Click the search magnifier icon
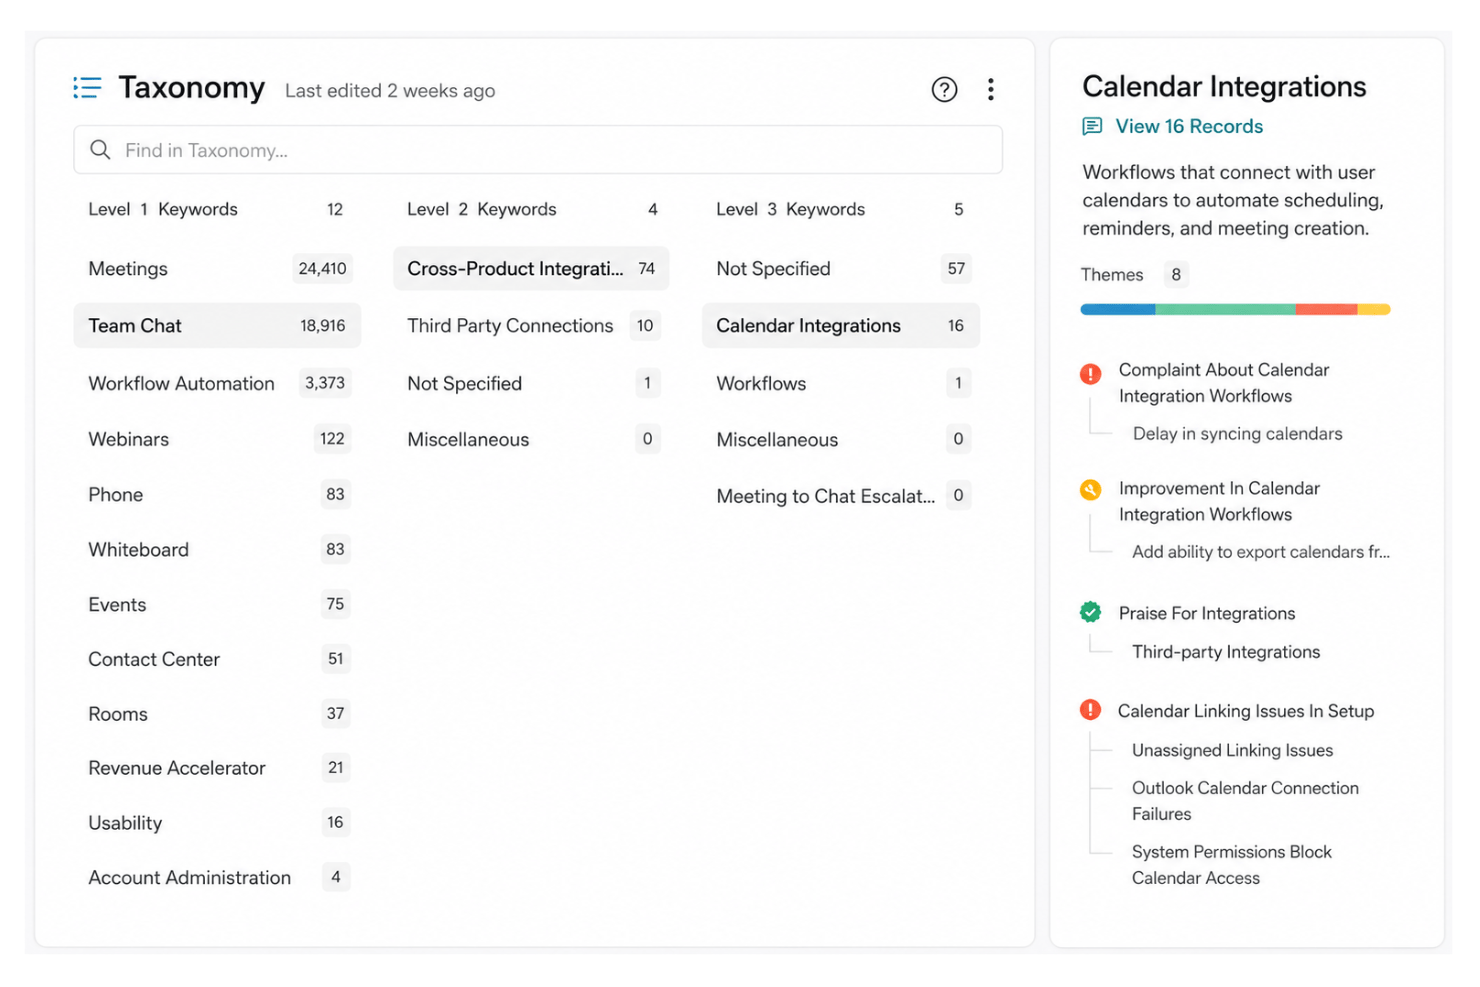Screen dimensions: 1480x987 tap(100, 150)
